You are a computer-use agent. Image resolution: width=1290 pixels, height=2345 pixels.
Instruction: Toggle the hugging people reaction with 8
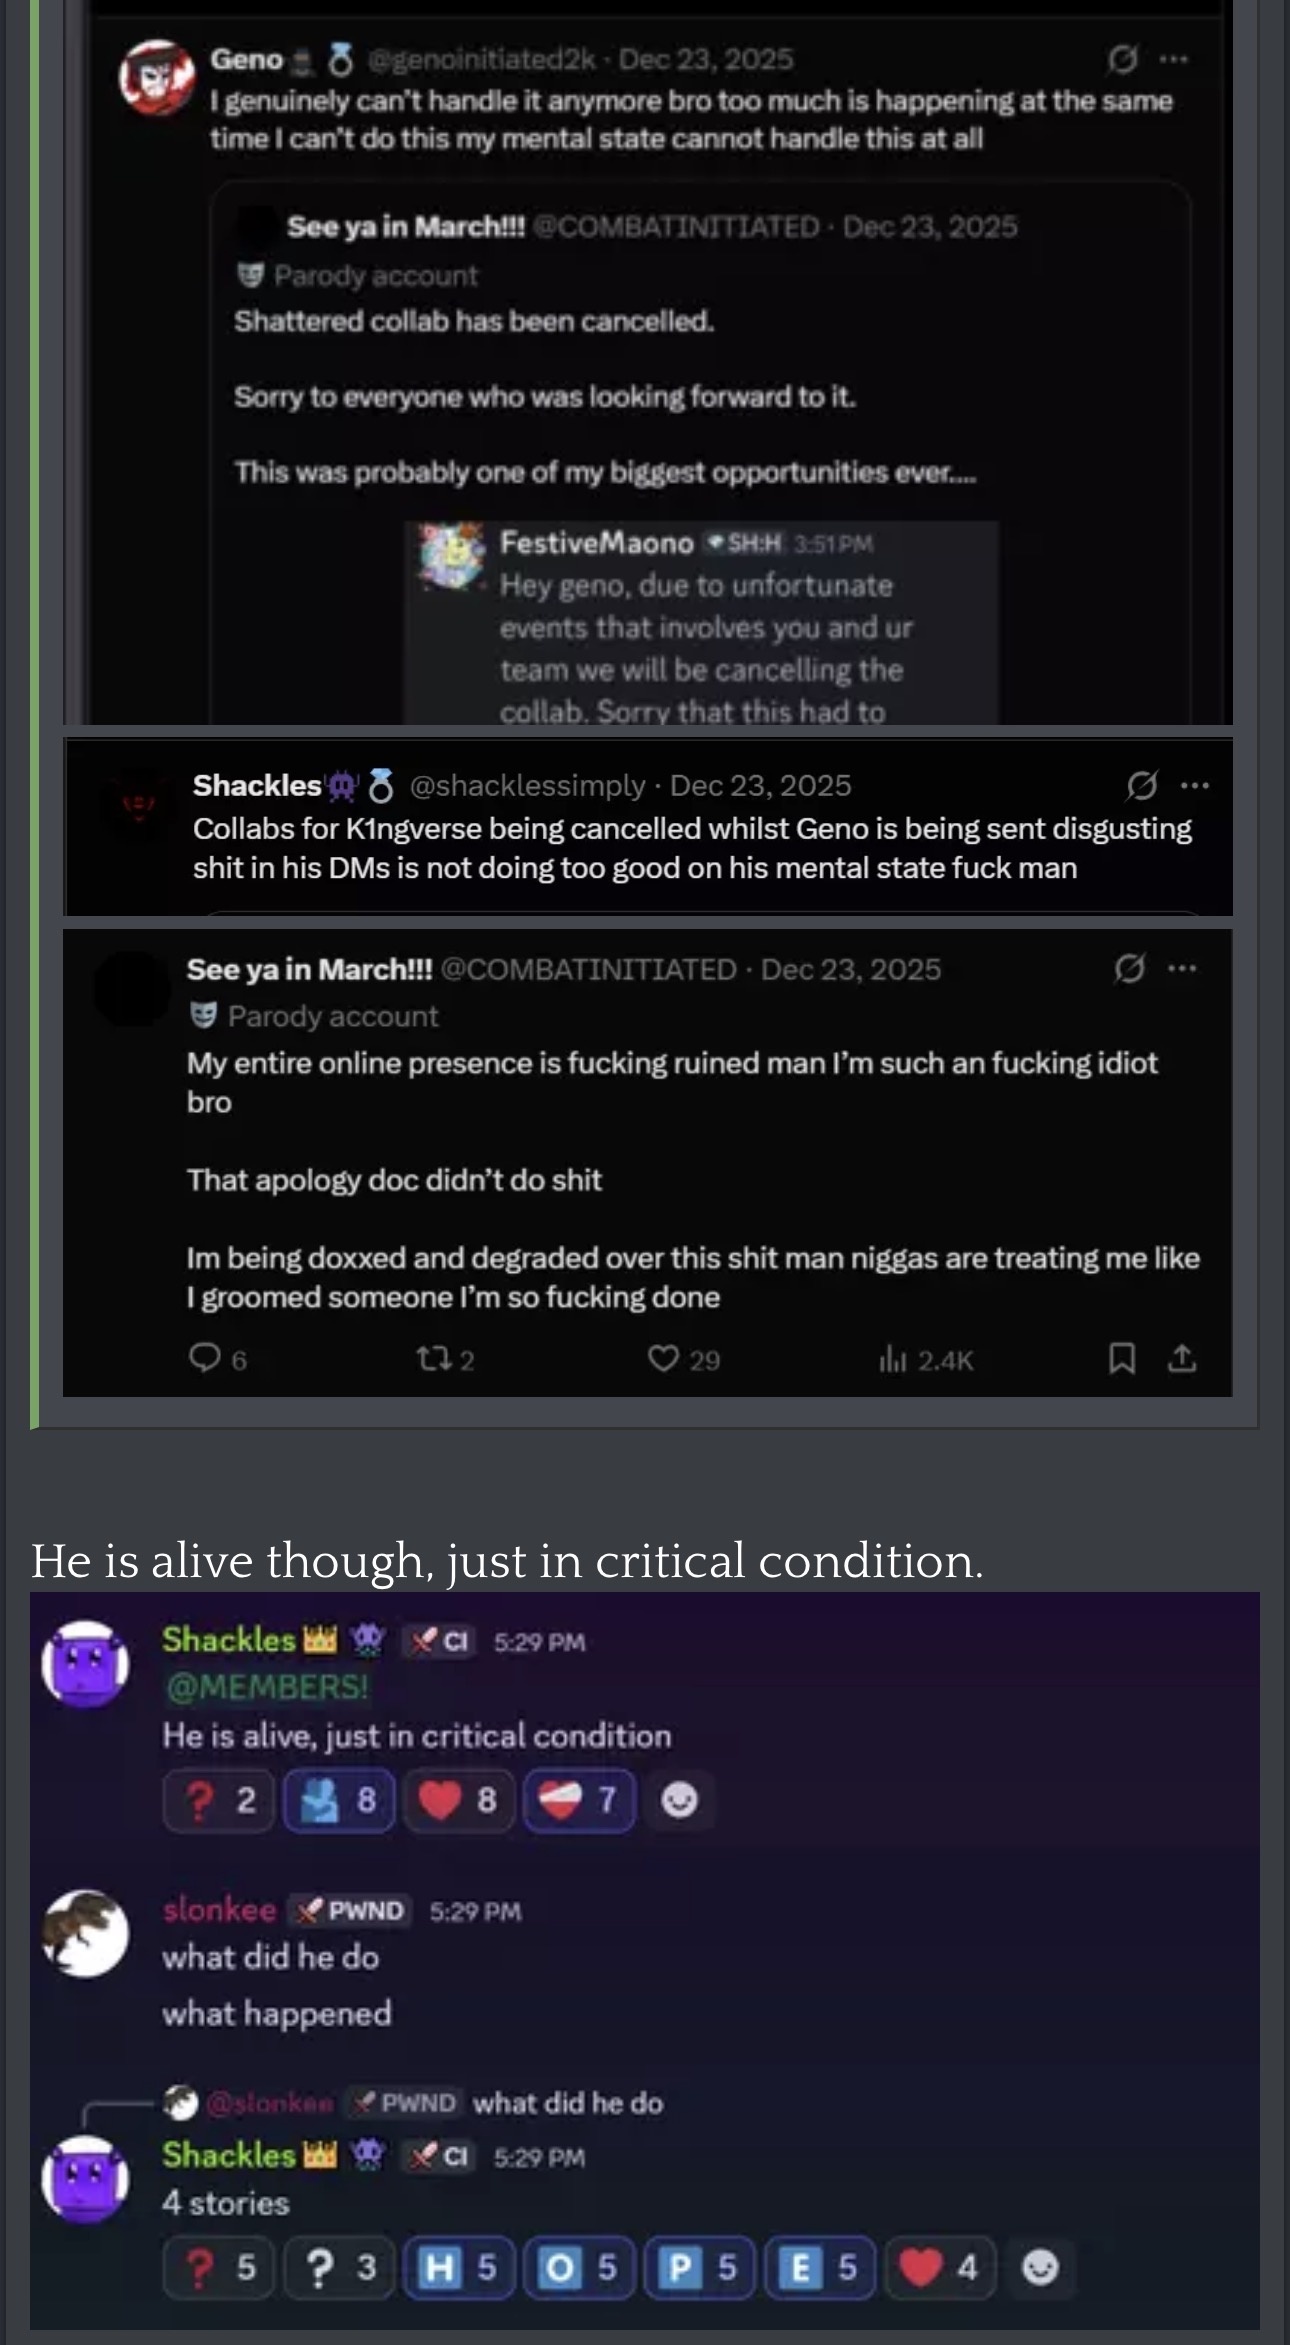coord(339,1800)
